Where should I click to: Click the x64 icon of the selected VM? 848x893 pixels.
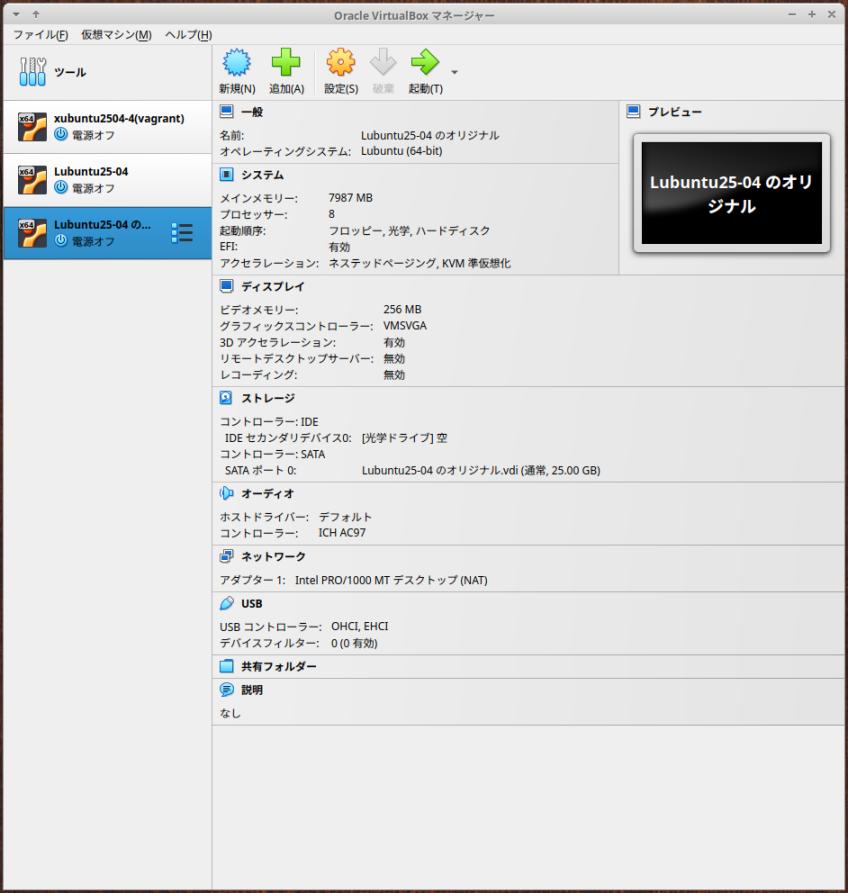click(32, 233)
